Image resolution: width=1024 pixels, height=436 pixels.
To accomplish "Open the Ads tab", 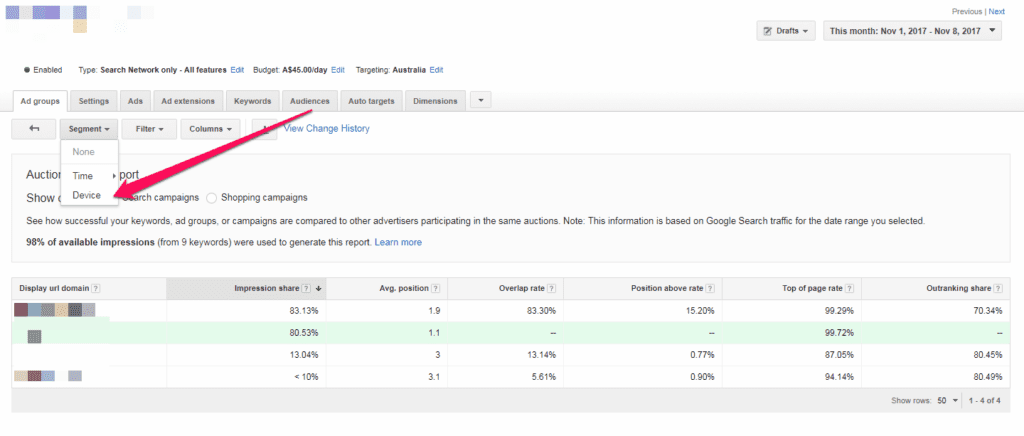I will (136, 101).
